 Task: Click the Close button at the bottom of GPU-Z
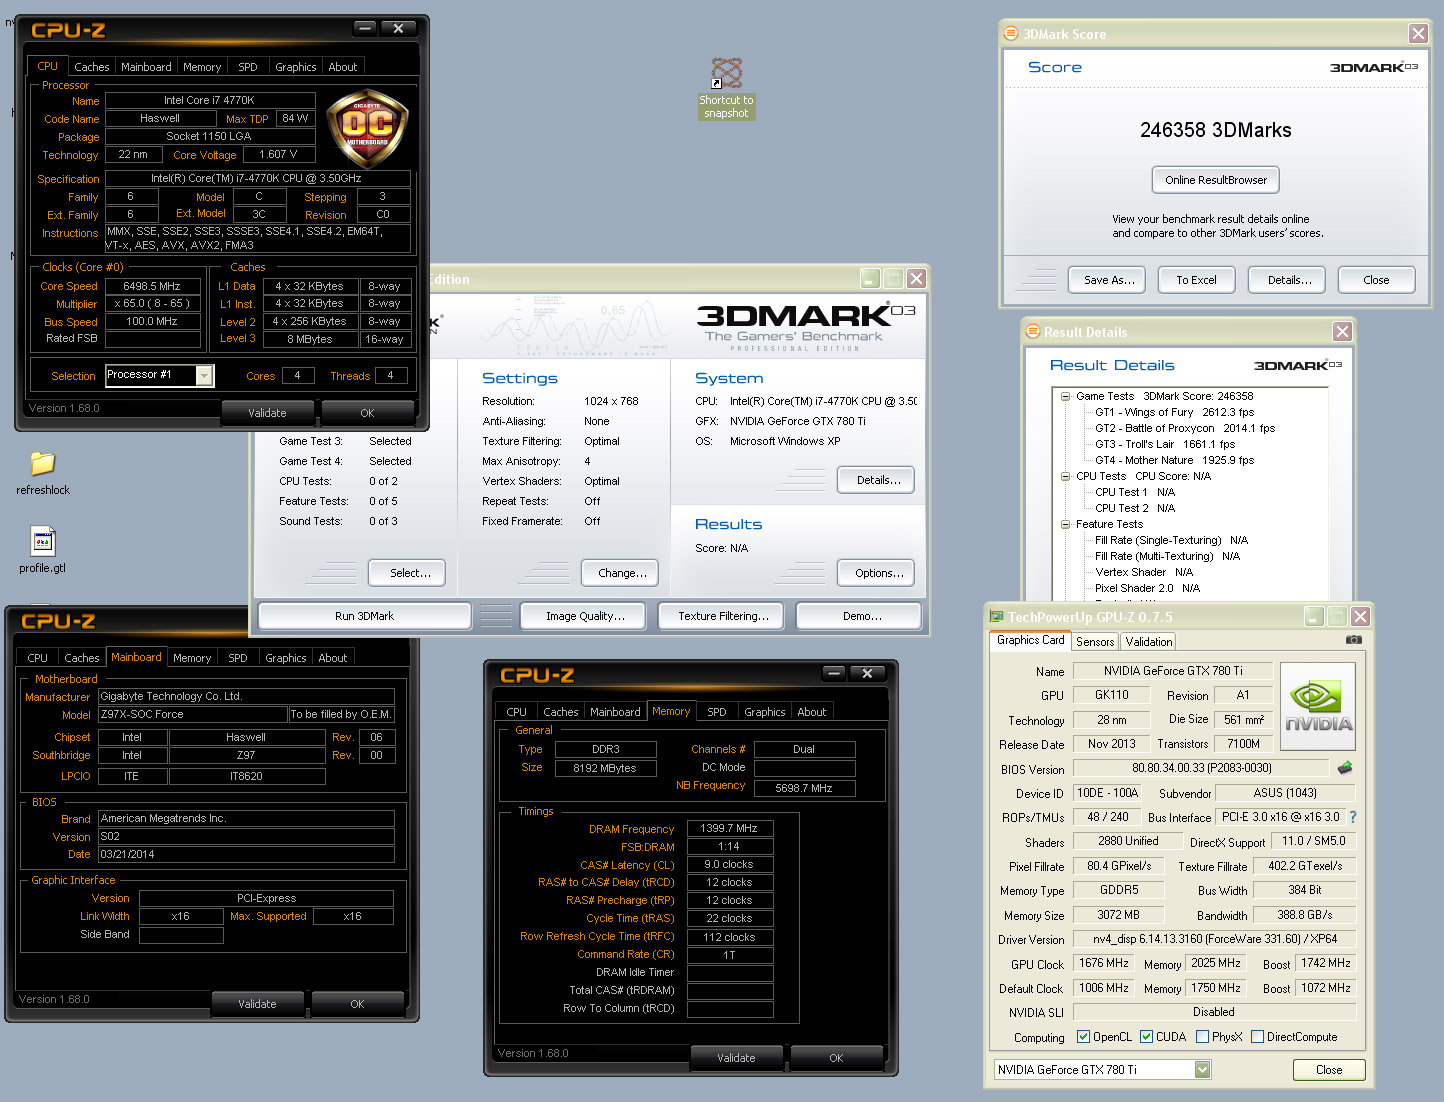click(x=1329, y=1070)
